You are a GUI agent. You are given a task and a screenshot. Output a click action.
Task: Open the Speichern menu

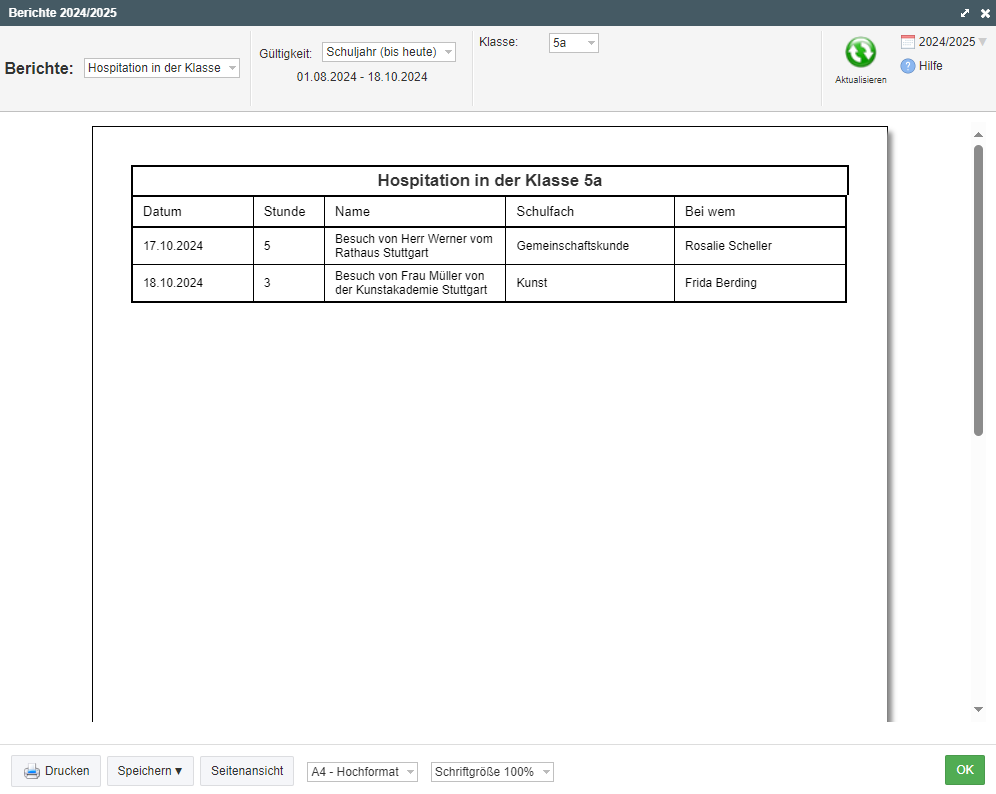coord(150,770)
